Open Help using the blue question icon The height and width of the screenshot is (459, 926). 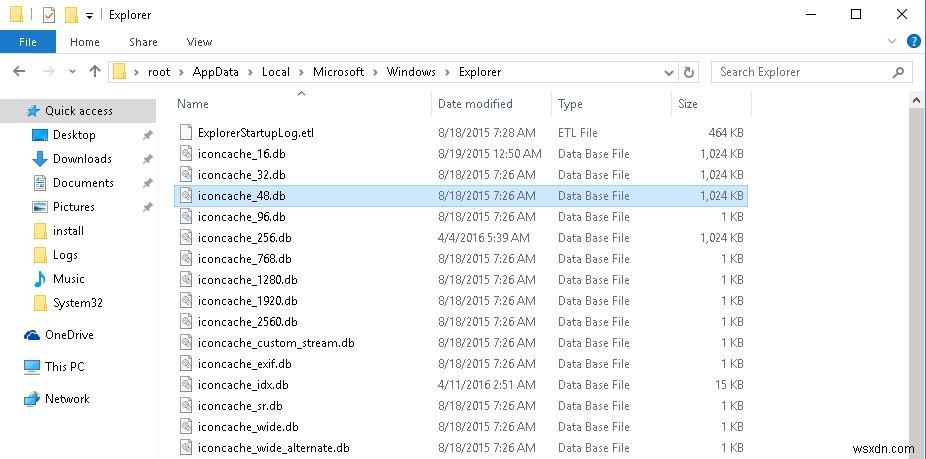913,41
